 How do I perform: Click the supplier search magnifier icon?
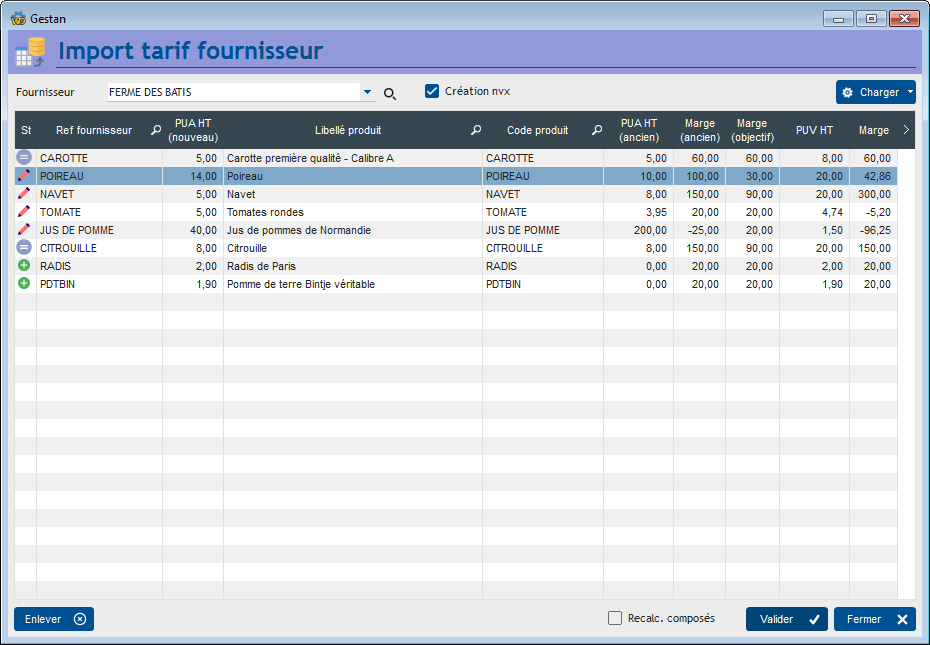click(x=390, y=93)
